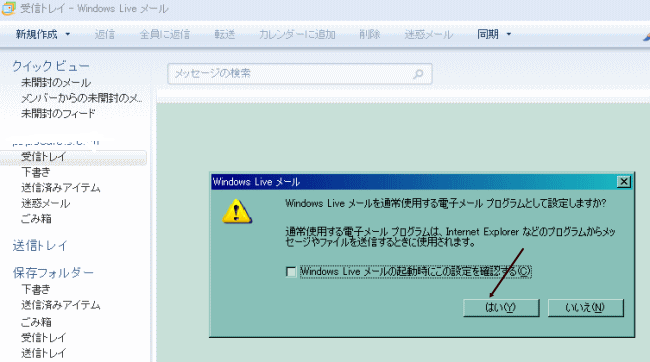The width and height of the screenshot is (650, 362).
Task: Click the 迷惑メール toolbar item
Action: tap(428, 34)
